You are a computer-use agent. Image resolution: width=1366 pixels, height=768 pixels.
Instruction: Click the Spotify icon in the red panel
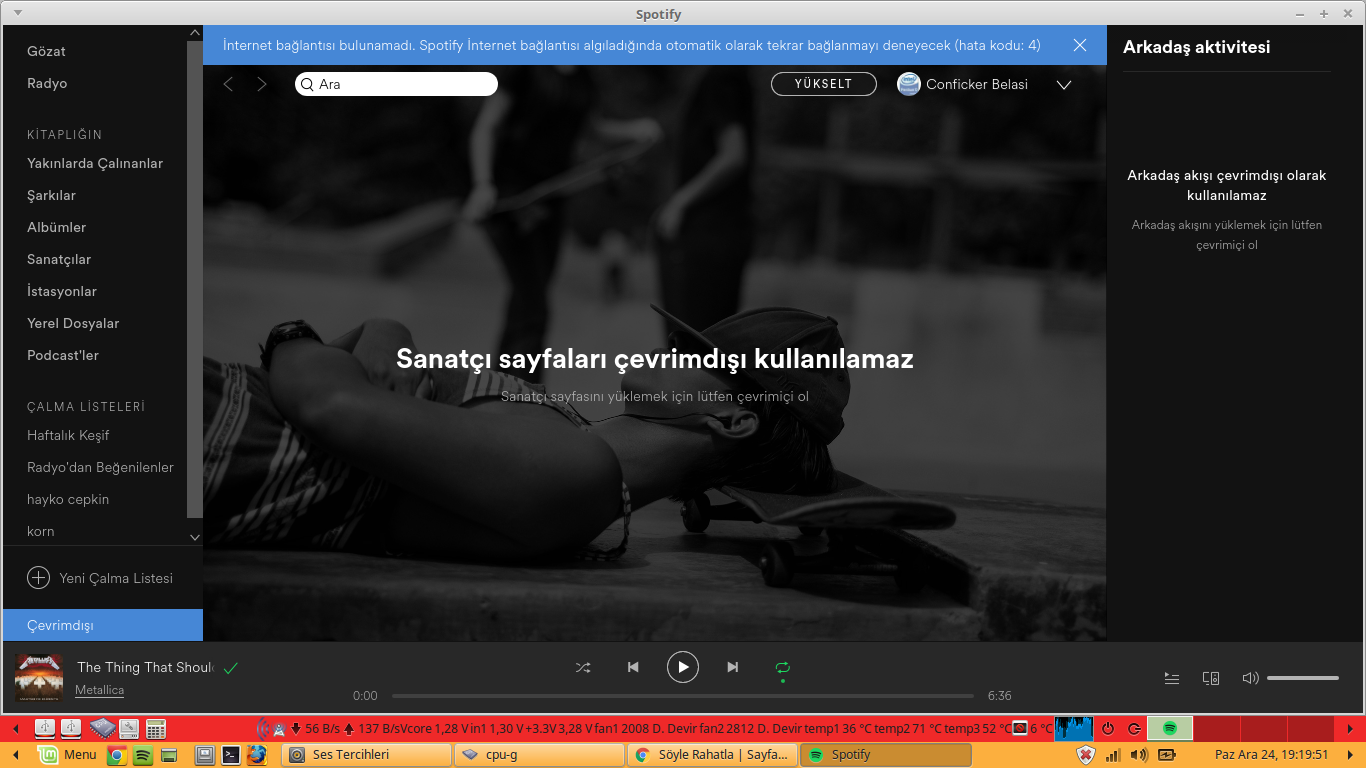click(1170, 728)
